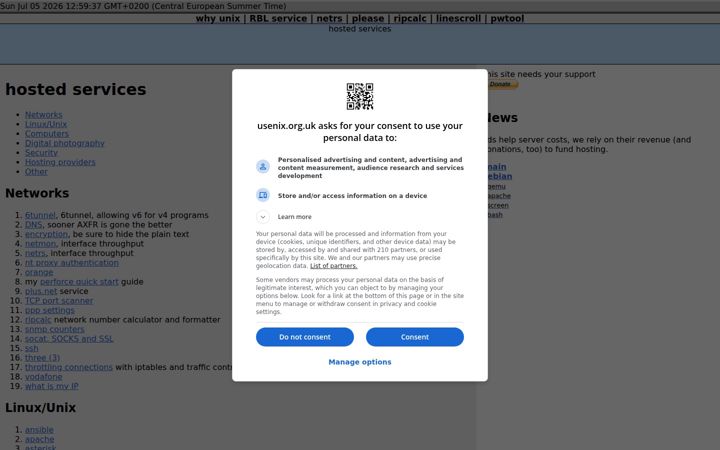Click the Consent button

(415, 337)
